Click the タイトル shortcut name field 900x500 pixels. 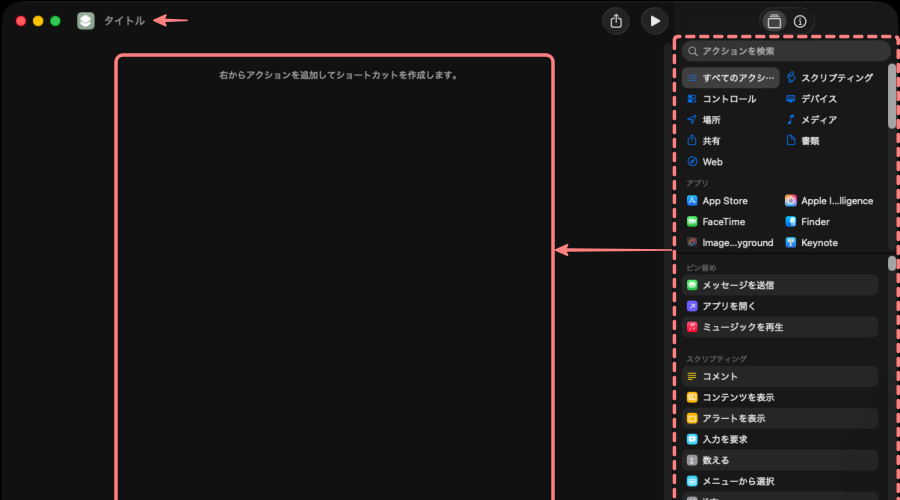click(x=124, y=21)
